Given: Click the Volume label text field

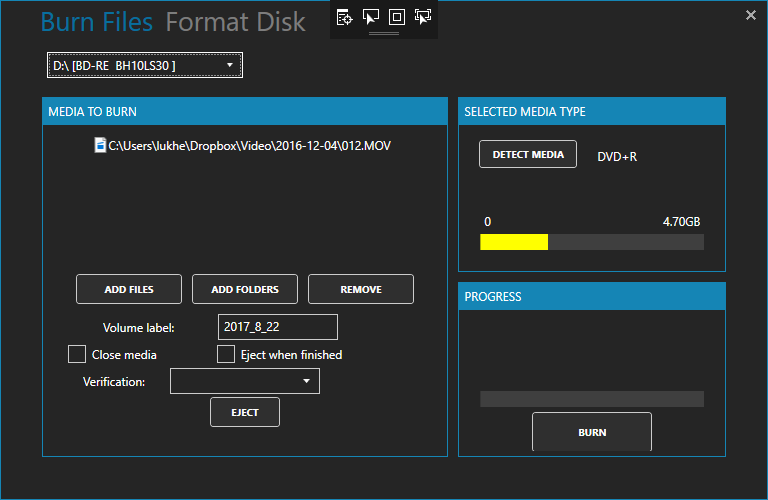Looking at the screenshot, I should coord(277,327).
